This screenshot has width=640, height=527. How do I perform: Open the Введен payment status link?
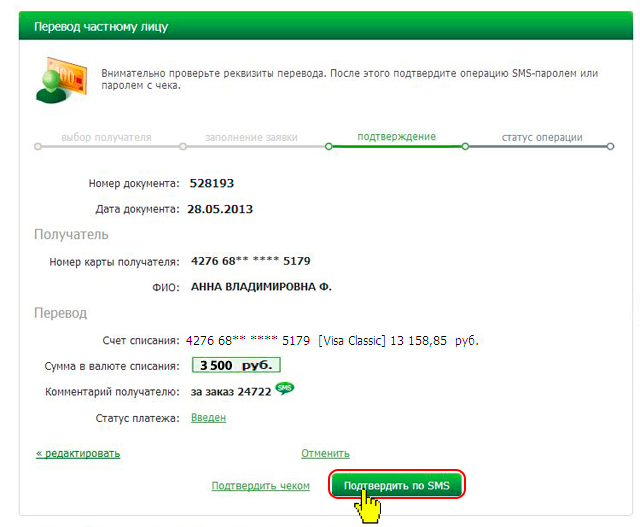(208, 417)
